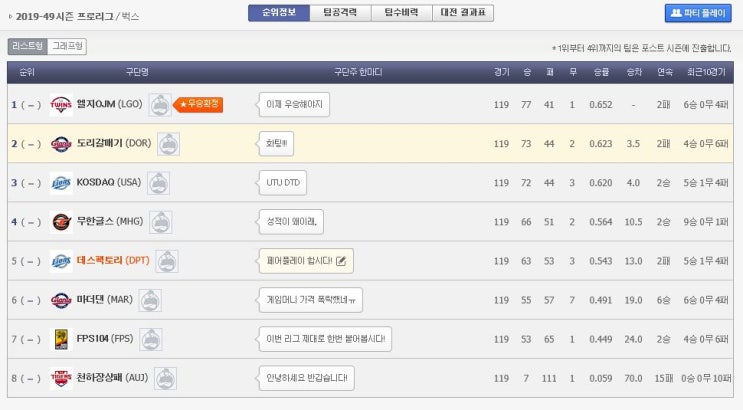Click the 우승확정 badge
The height and width of the screenshot is (410, 743).
[198, 104]
